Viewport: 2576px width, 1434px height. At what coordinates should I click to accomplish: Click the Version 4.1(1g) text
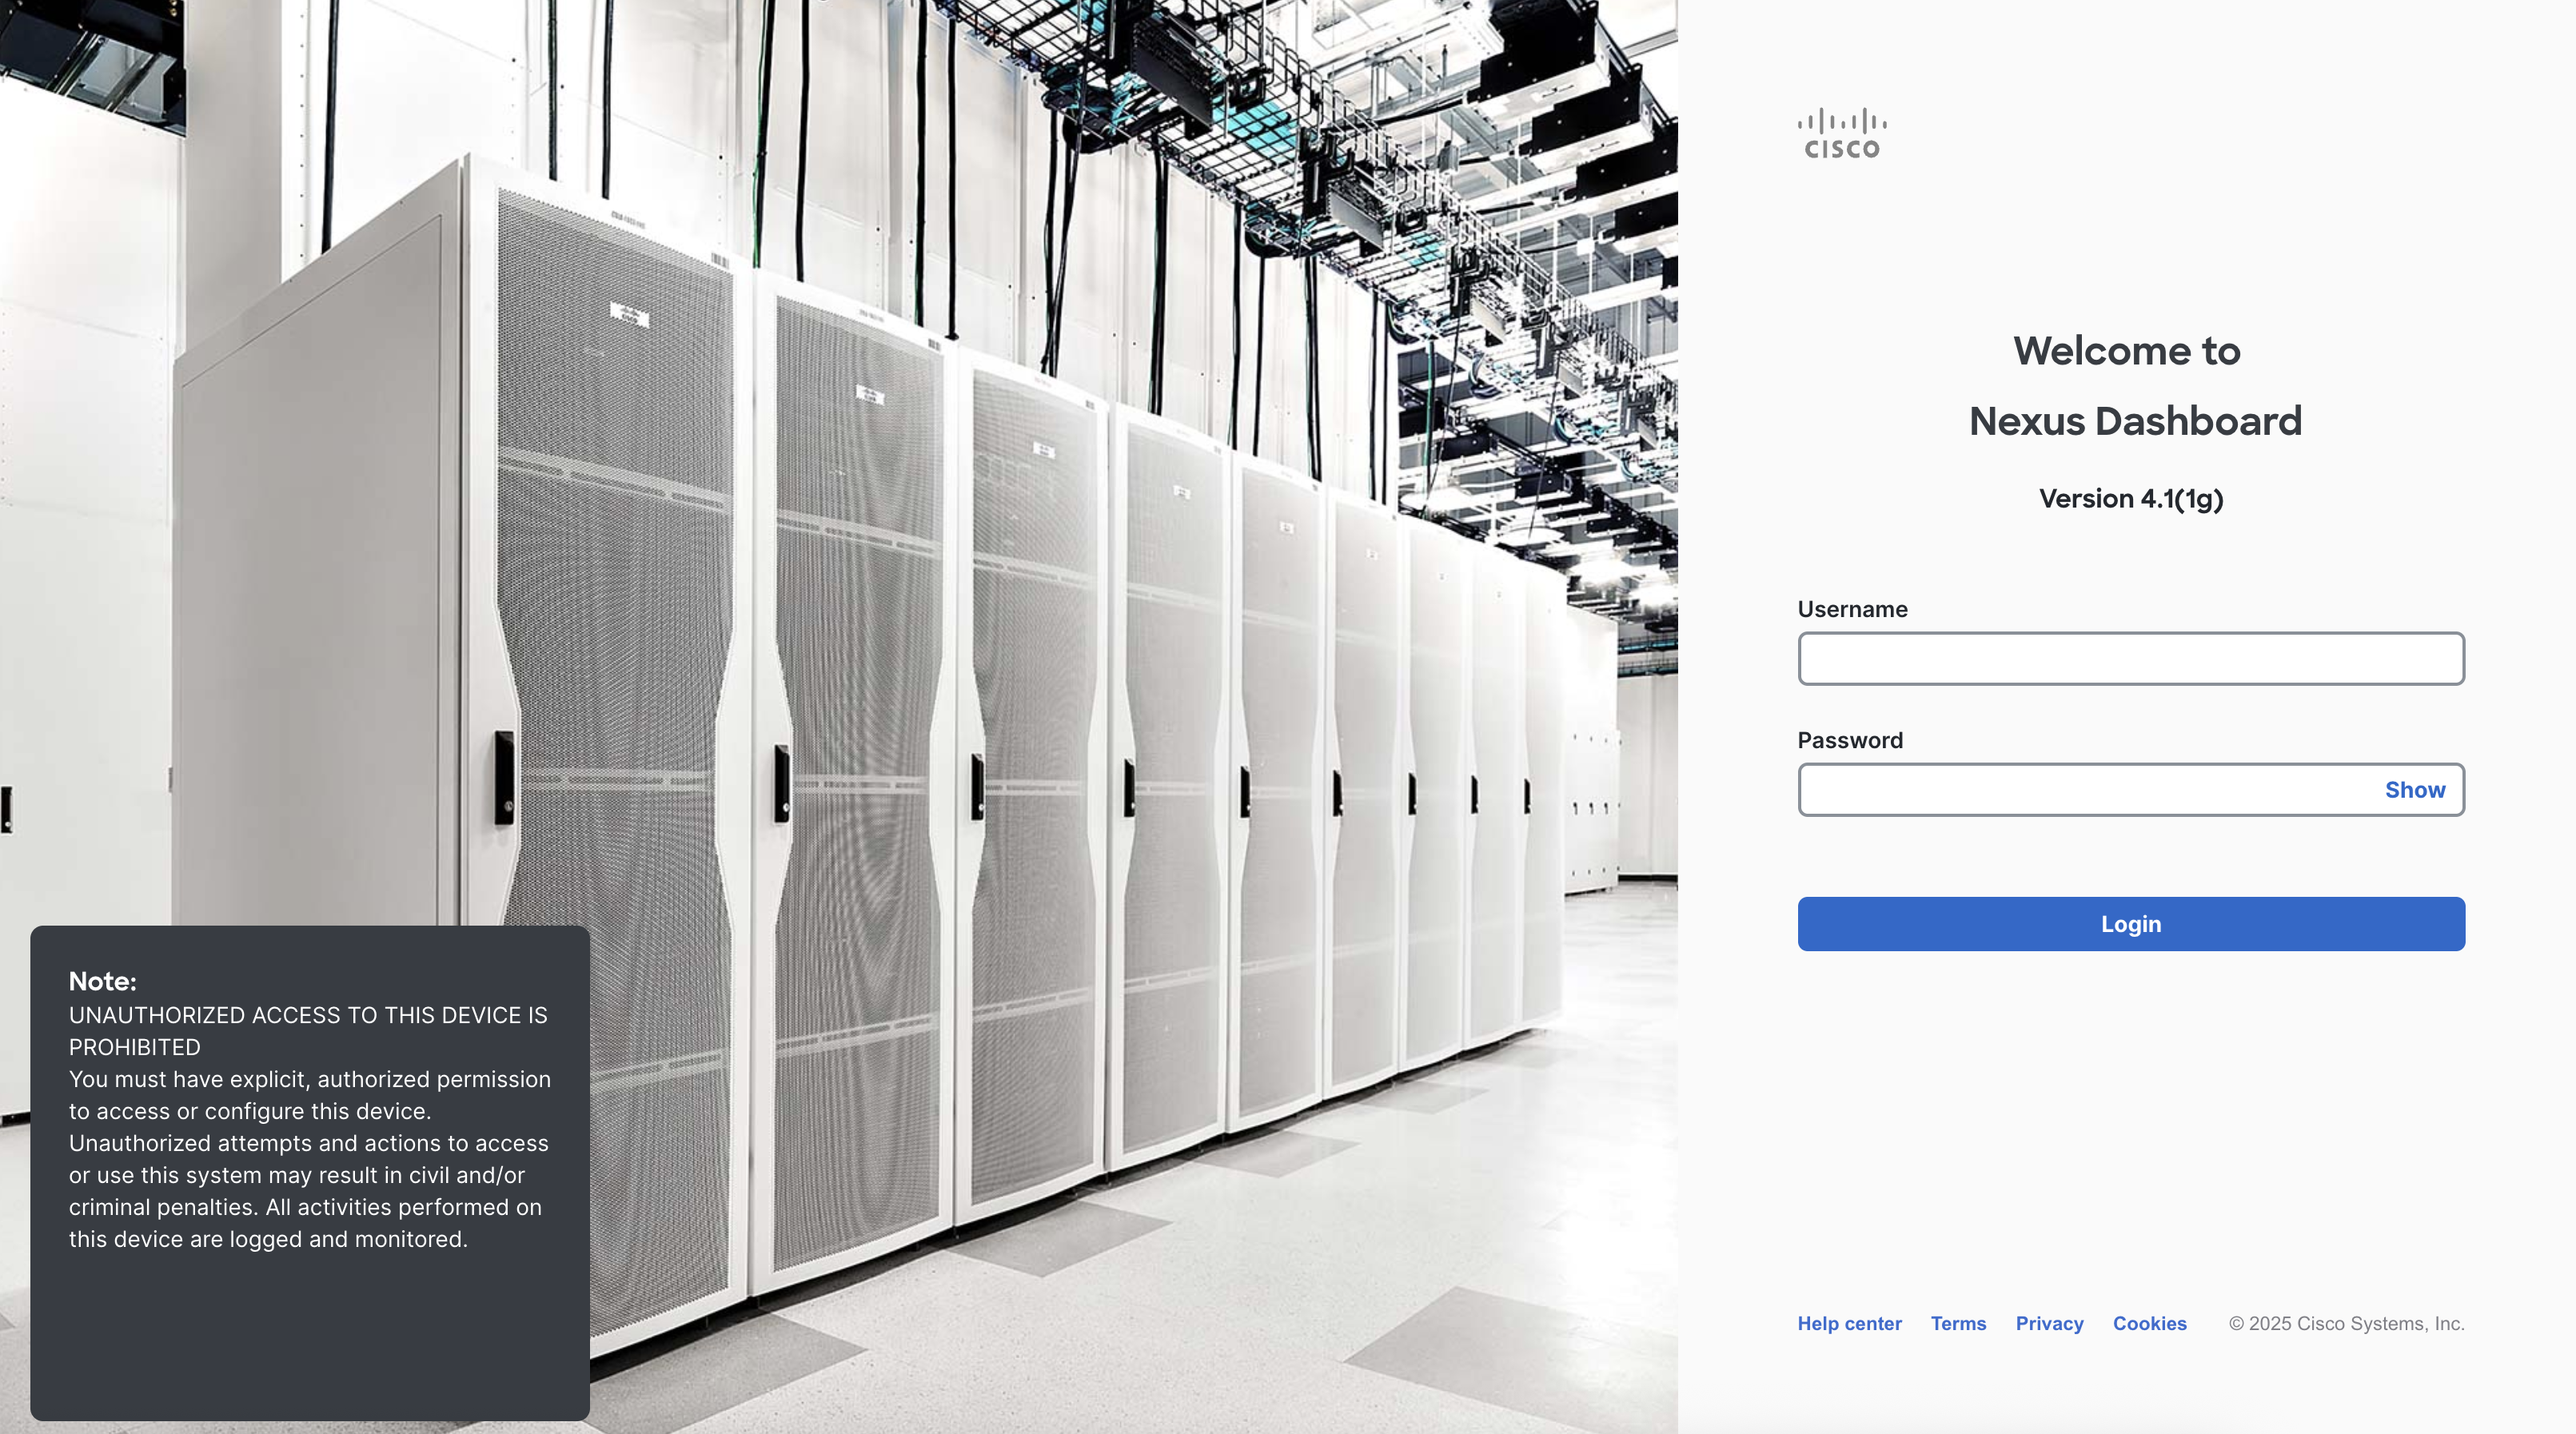click(x=2130, y=498)
